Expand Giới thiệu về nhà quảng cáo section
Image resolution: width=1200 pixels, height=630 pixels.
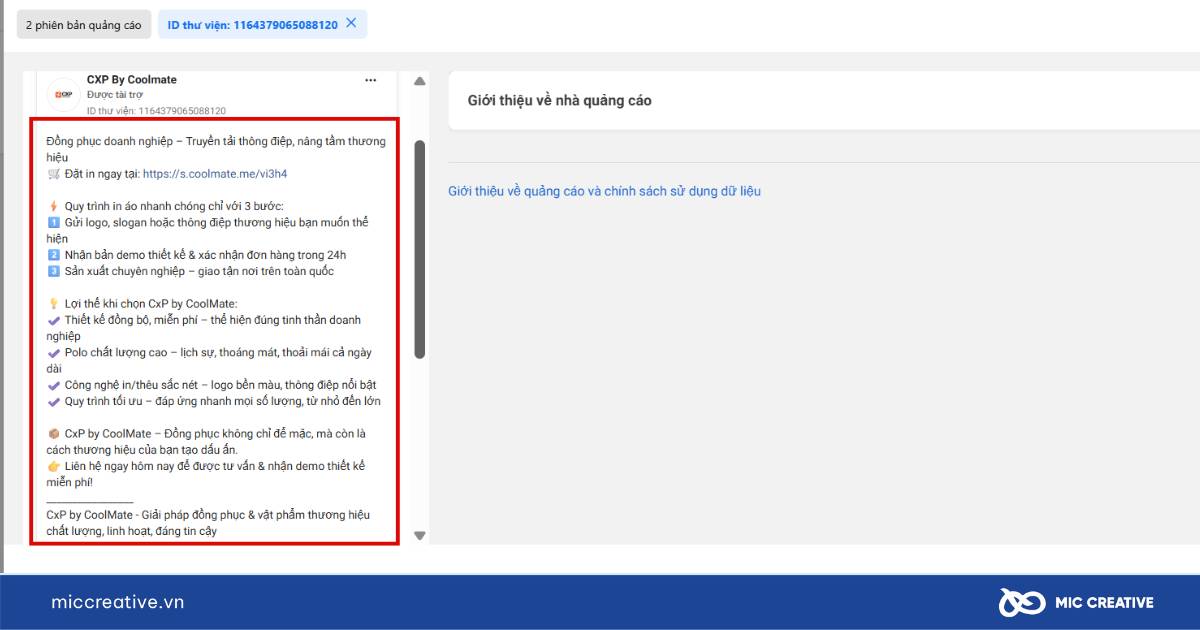pyautogui.click(x=560, y=101)
